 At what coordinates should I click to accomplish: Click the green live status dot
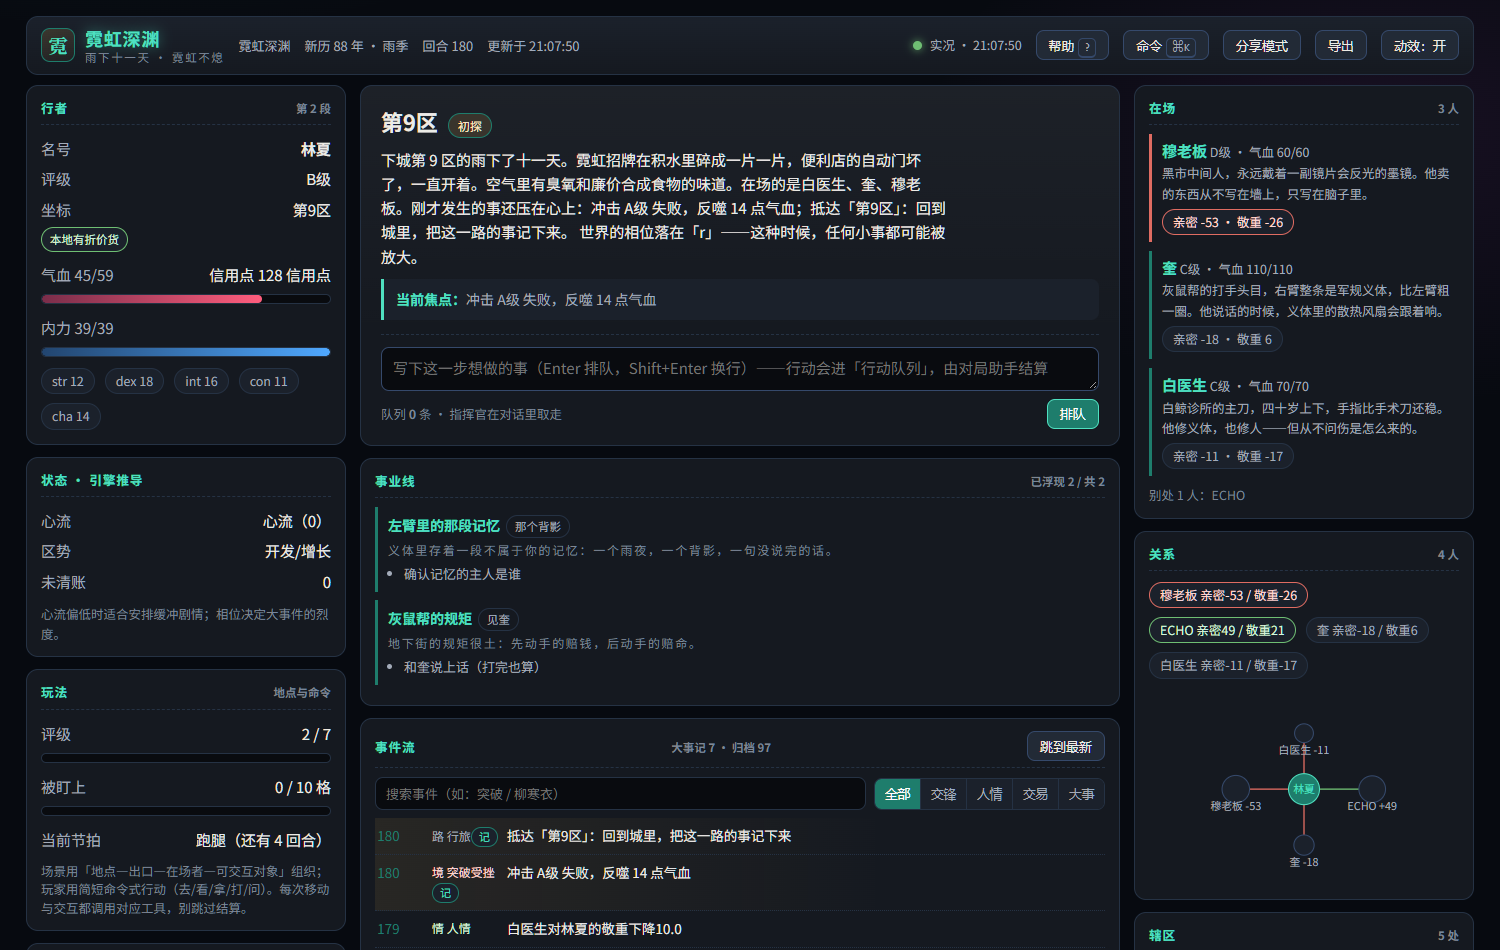tap(917, 46)
